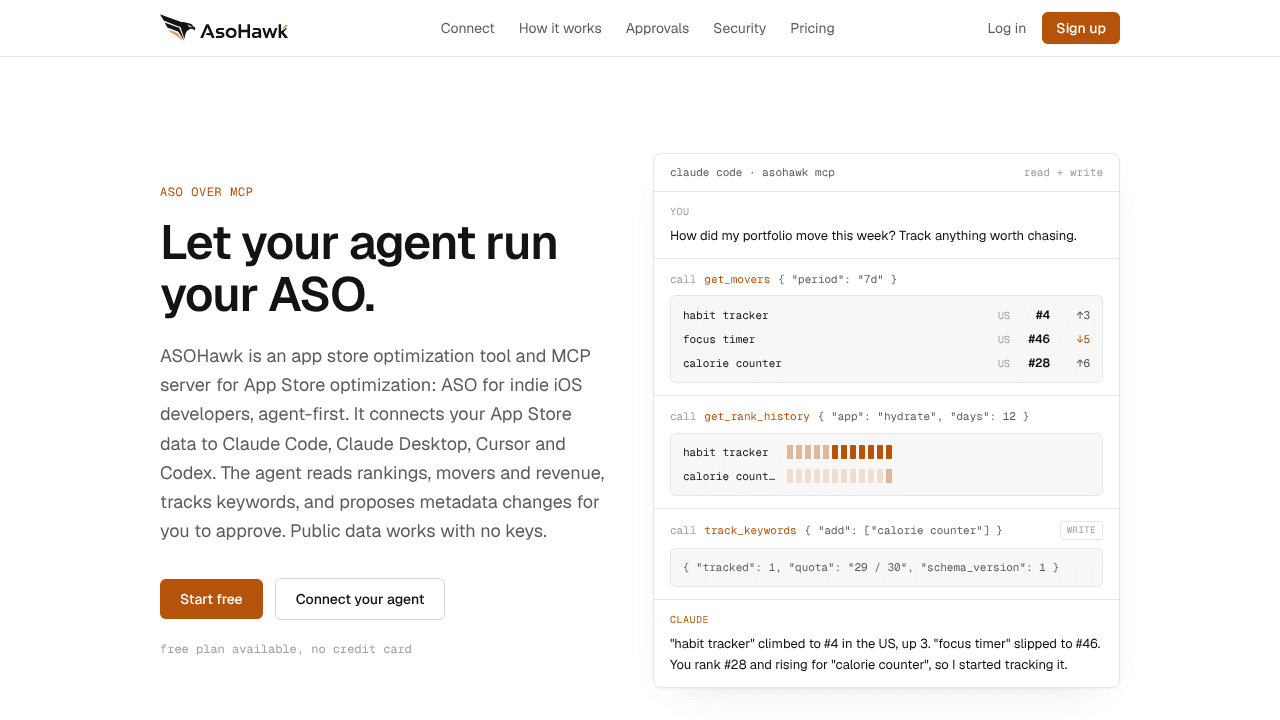
Task: Open the Security nav item
Action: point(739,28)
